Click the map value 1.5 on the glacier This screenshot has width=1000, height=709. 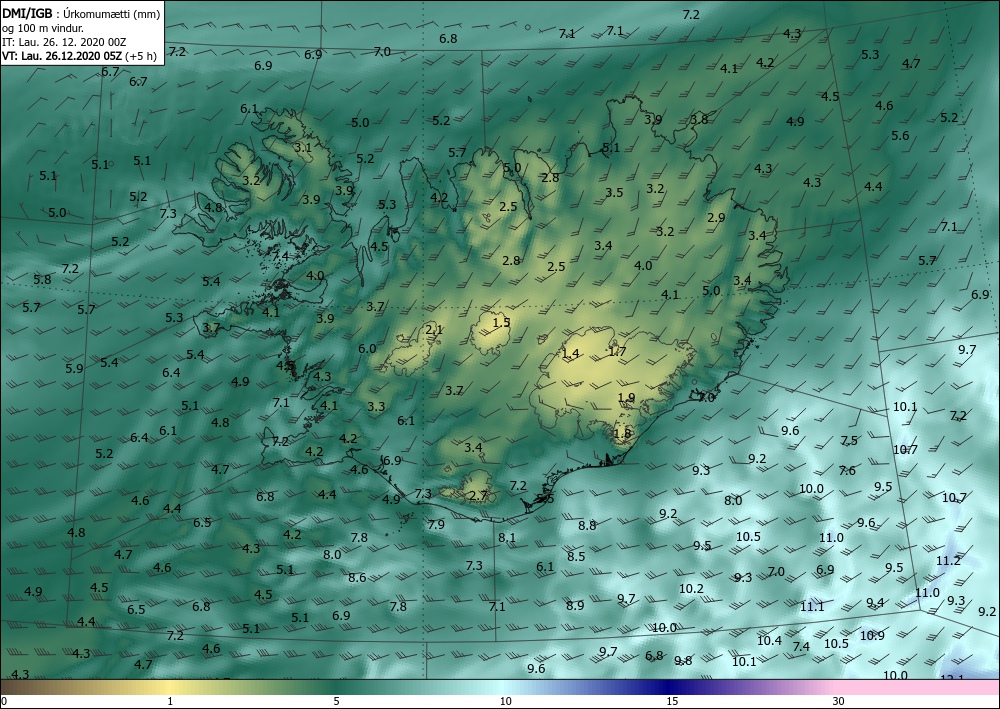(x=502, y=323)
